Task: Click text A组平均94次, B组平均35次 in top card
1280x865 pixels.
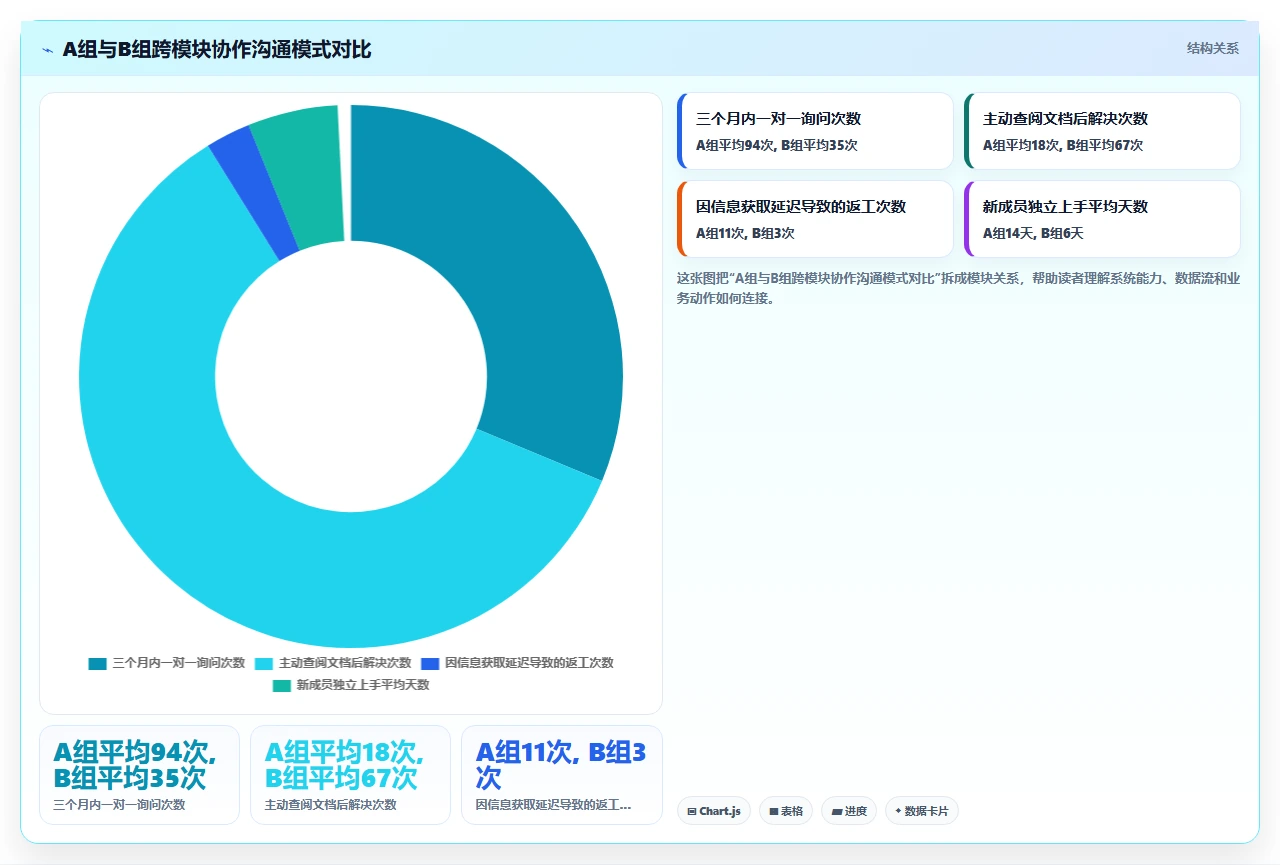Action: 777,145
